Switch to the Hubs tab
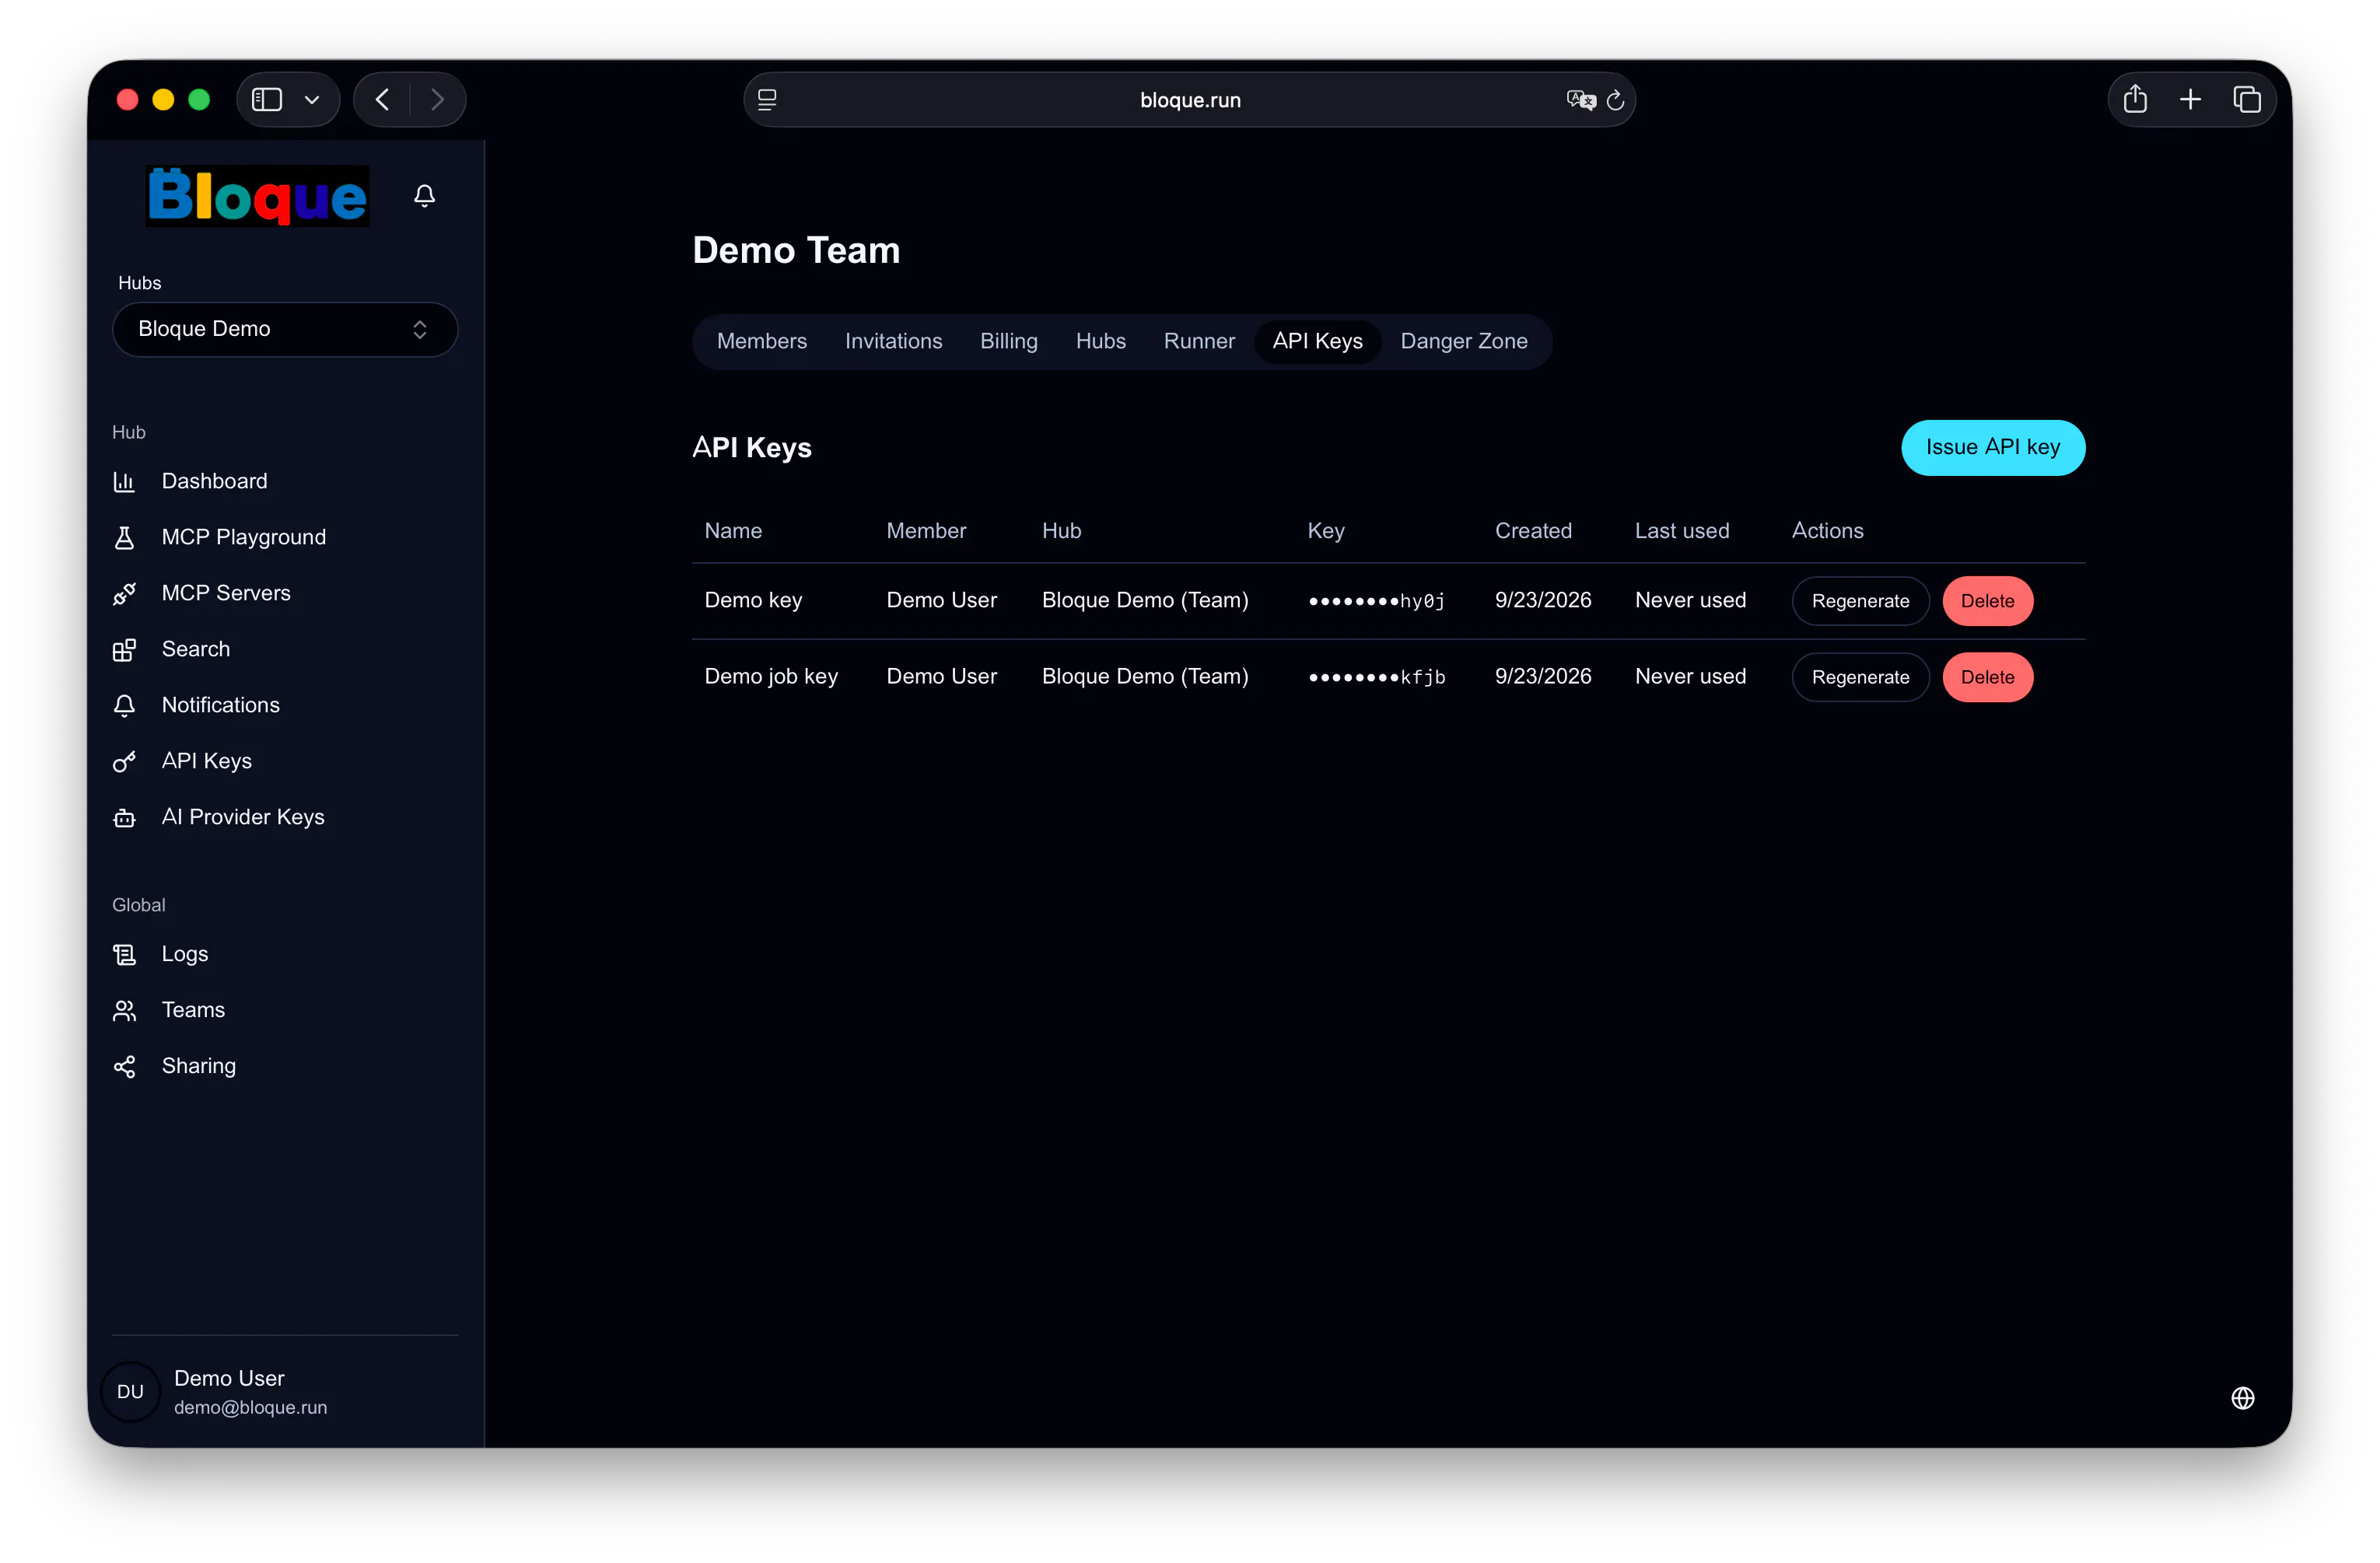This screenshot has height=1563, width=2380. (1101, 342)
